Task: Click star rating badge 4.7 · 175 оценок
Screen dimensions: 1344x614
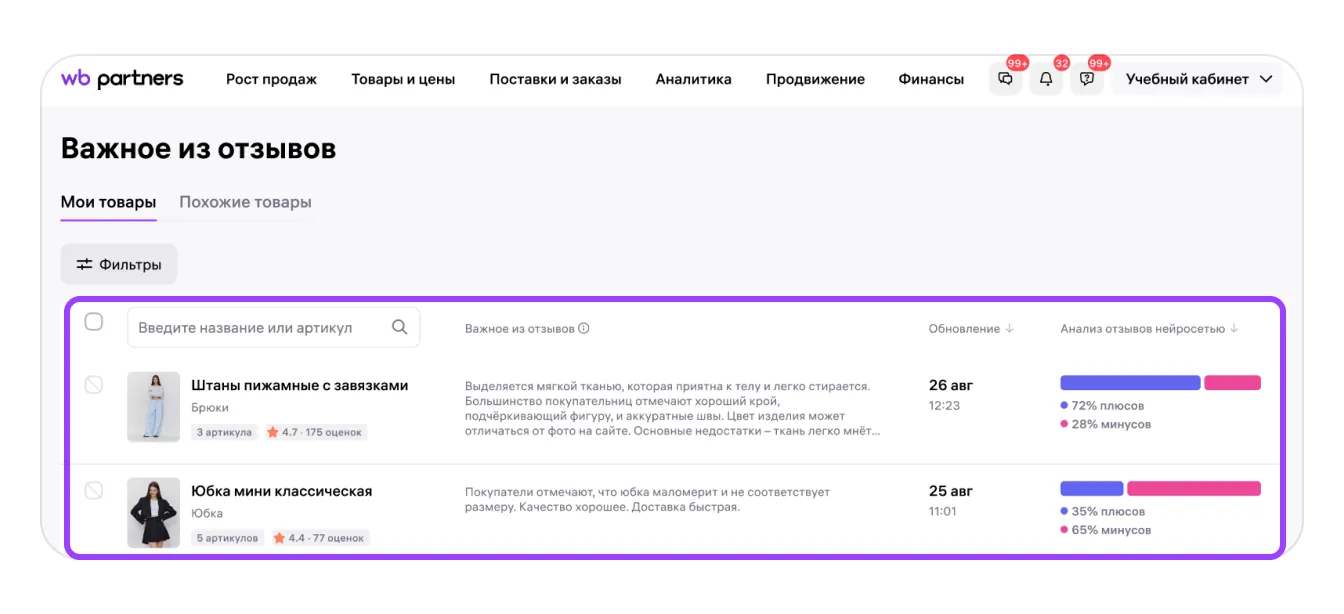Action: coord(316,432)
